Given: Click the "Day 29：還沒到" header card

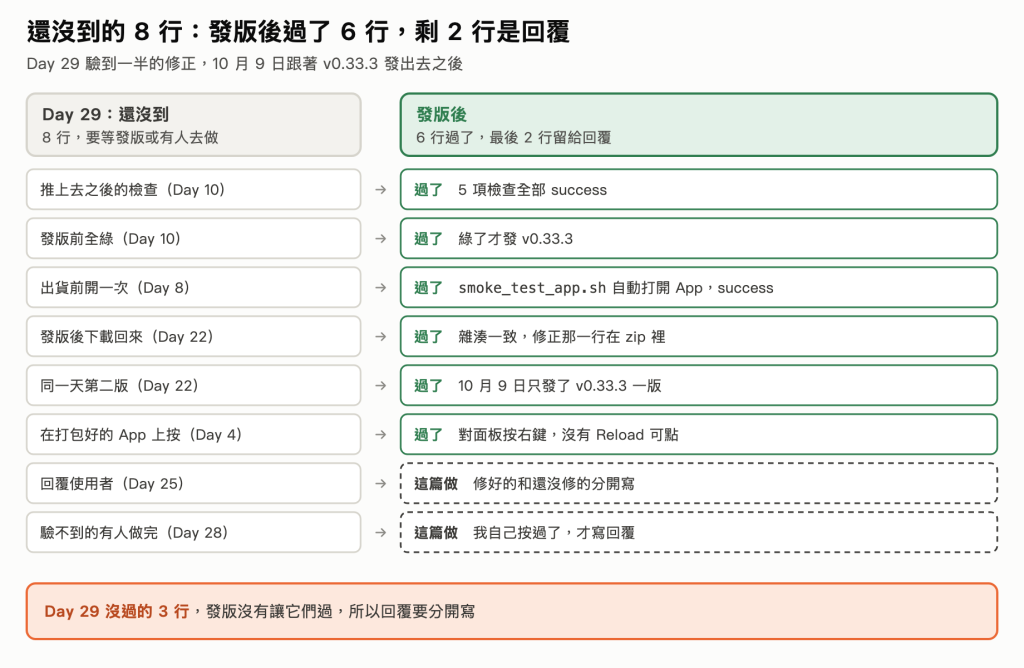Looking at the screenshot, I should (x=193, y=125).
